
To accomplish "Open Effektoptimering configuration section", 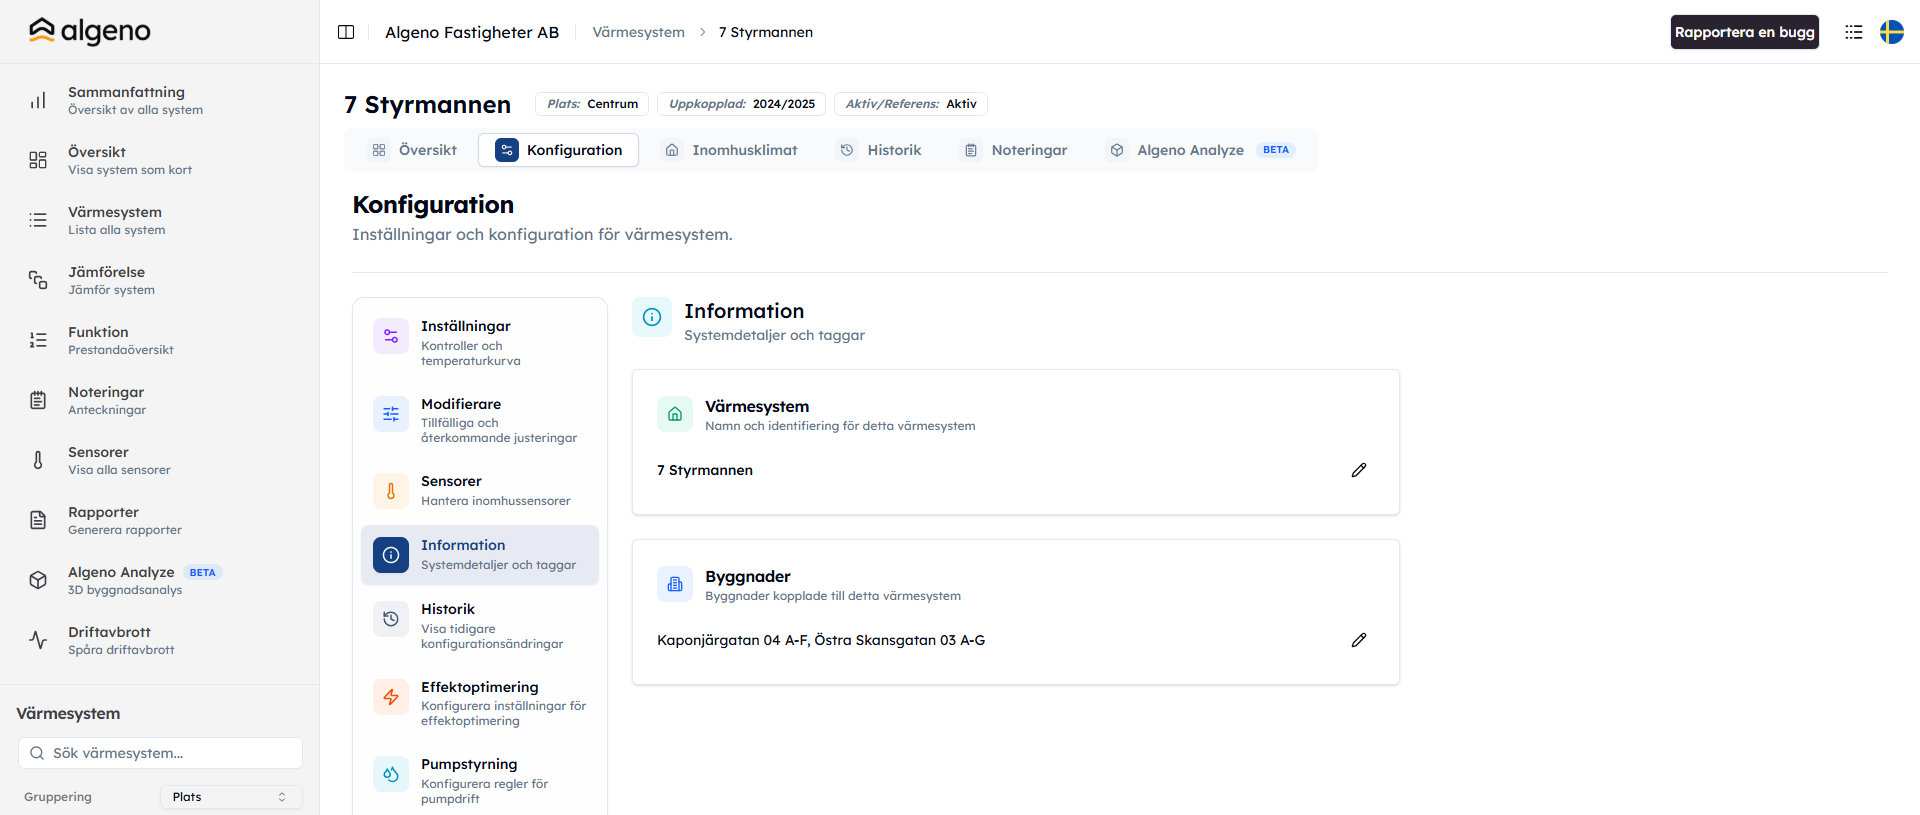I will 480,703.
